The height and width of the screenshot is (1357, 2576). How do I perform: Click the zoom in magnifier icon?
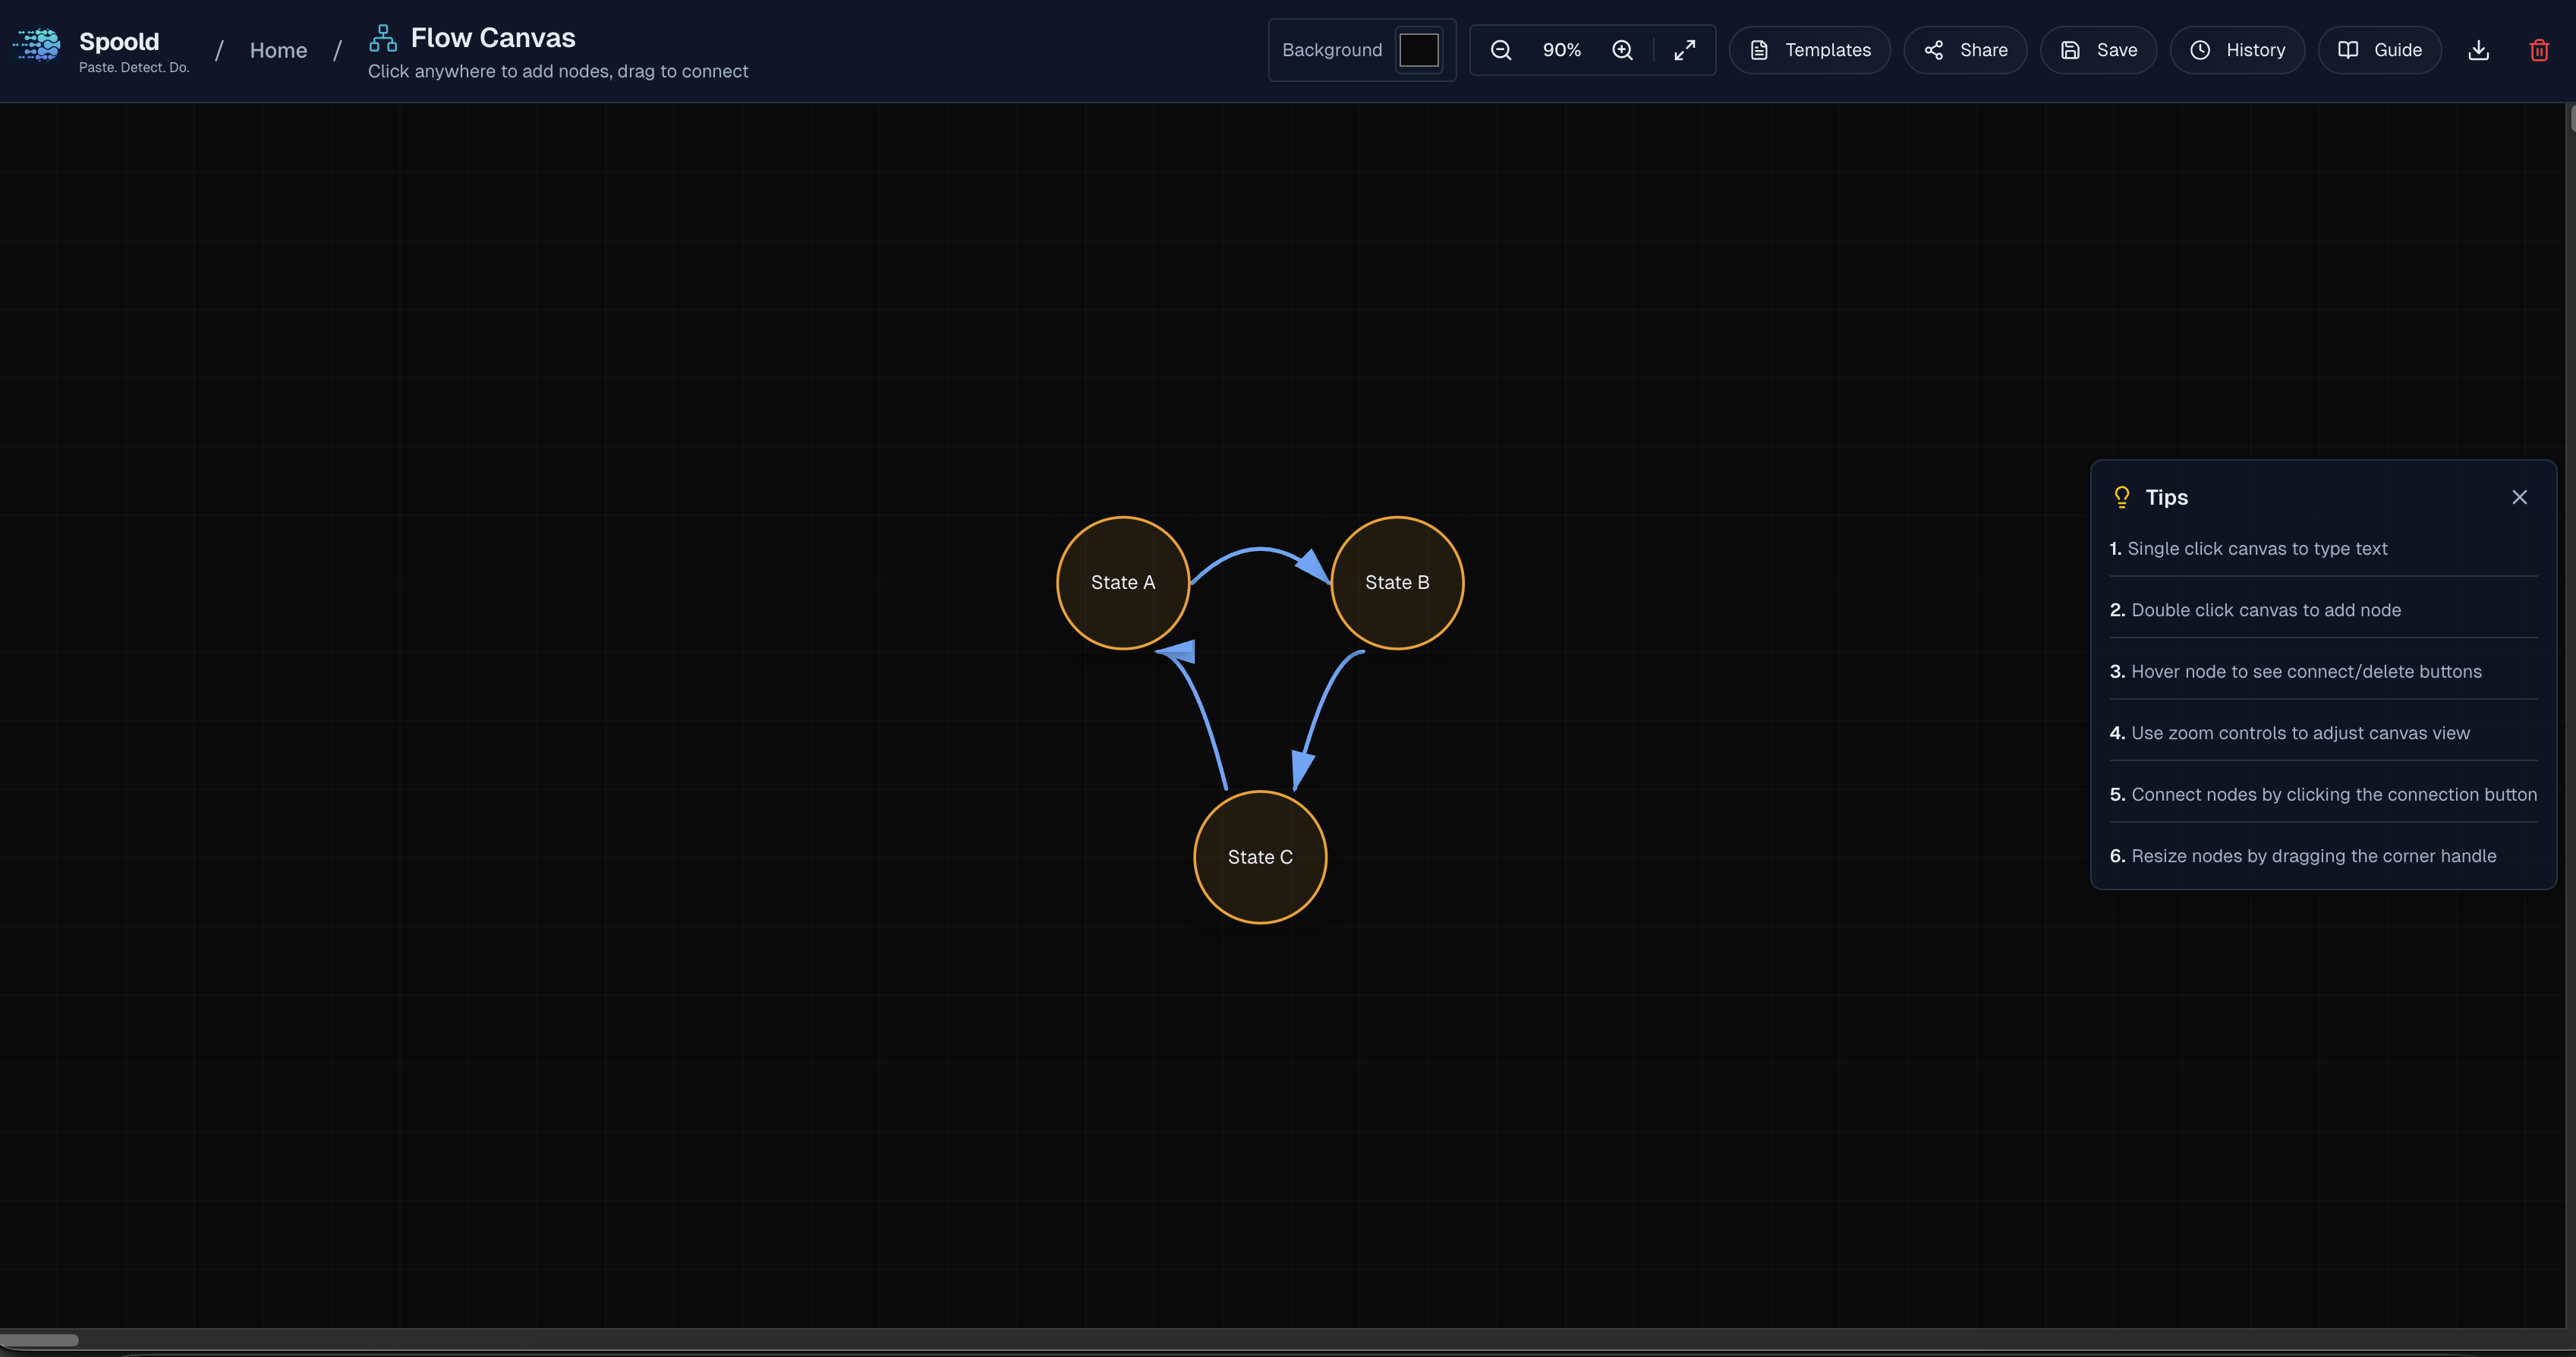(1622, 50)
